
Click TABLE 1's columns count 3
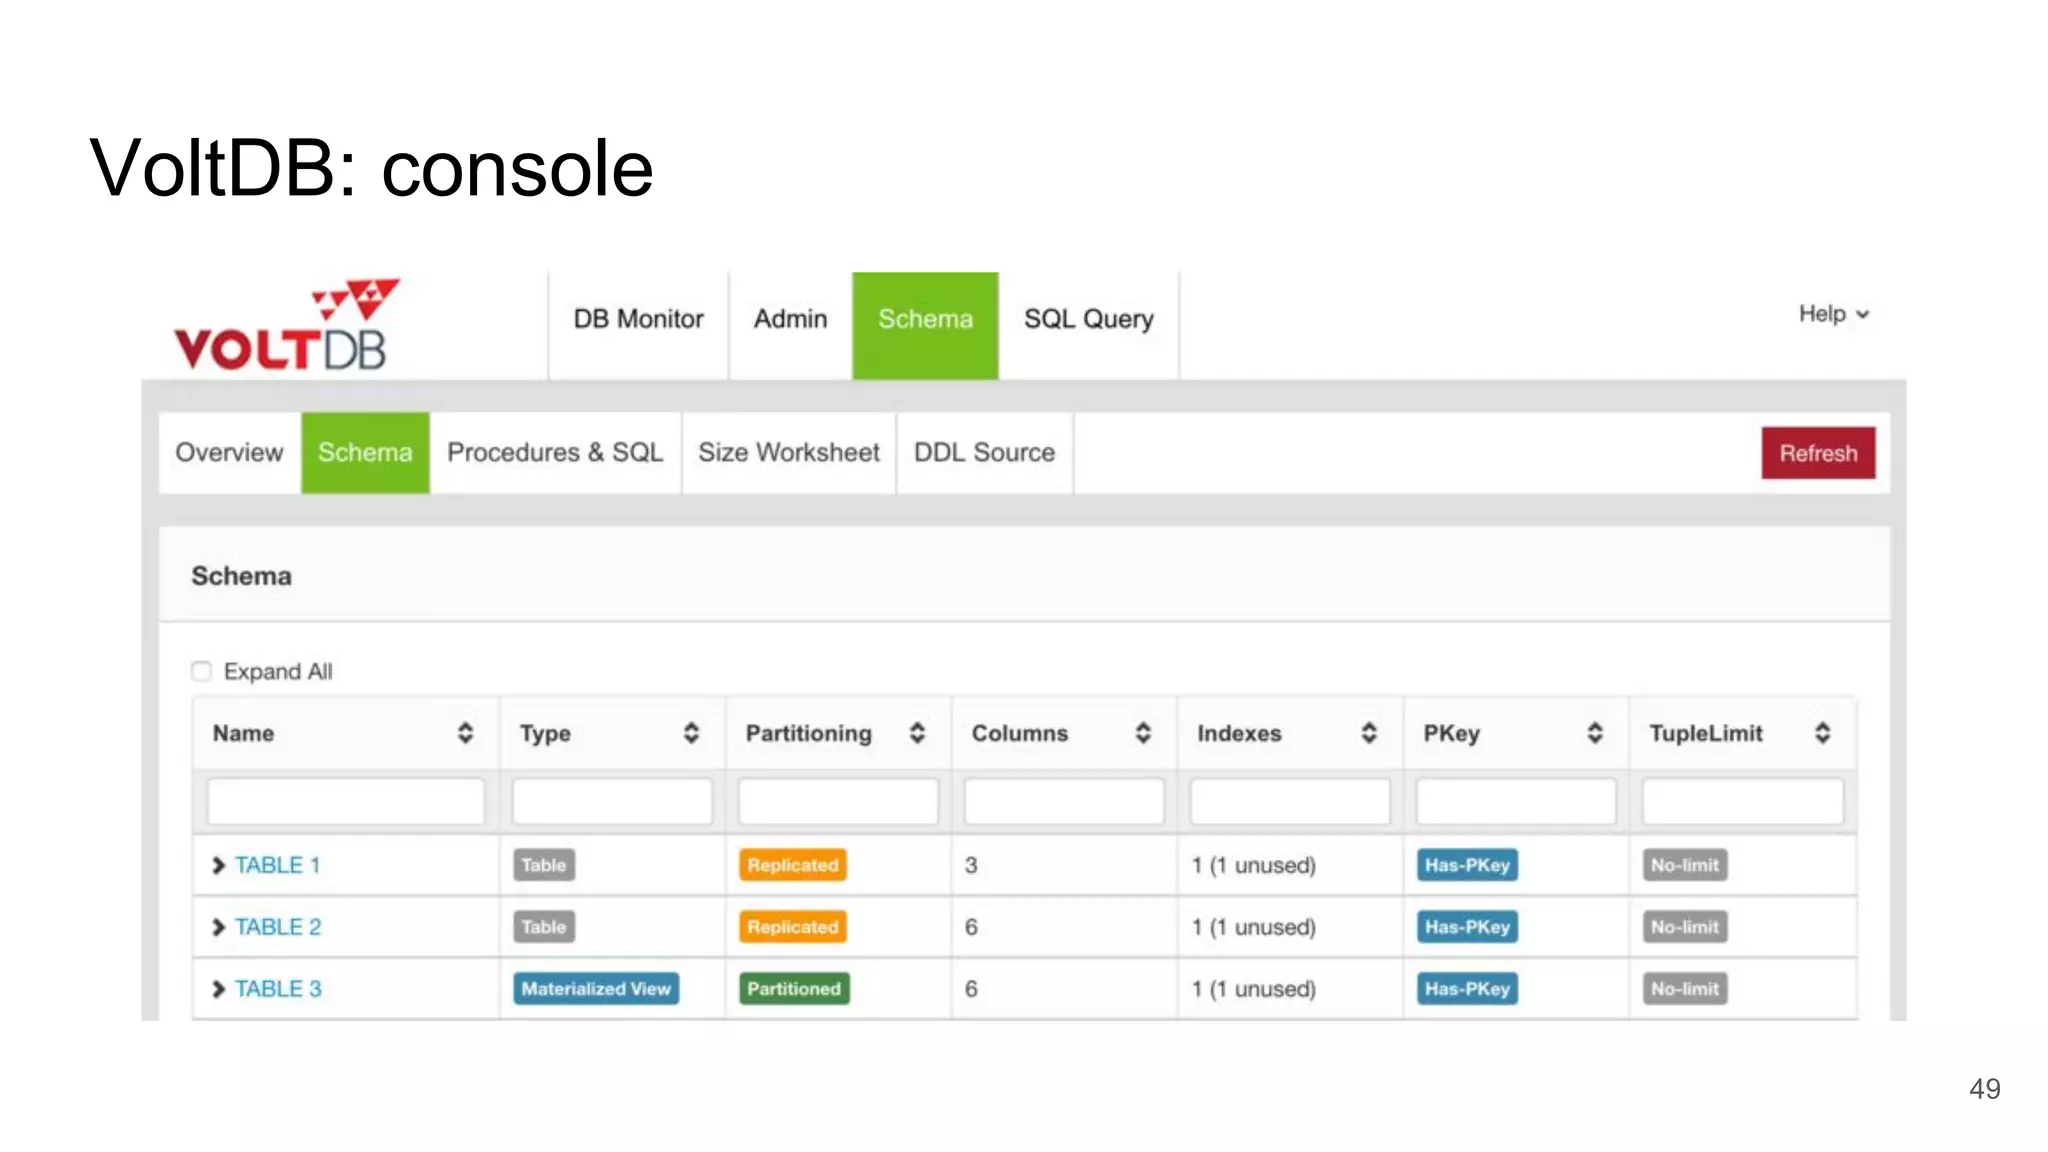971,865
